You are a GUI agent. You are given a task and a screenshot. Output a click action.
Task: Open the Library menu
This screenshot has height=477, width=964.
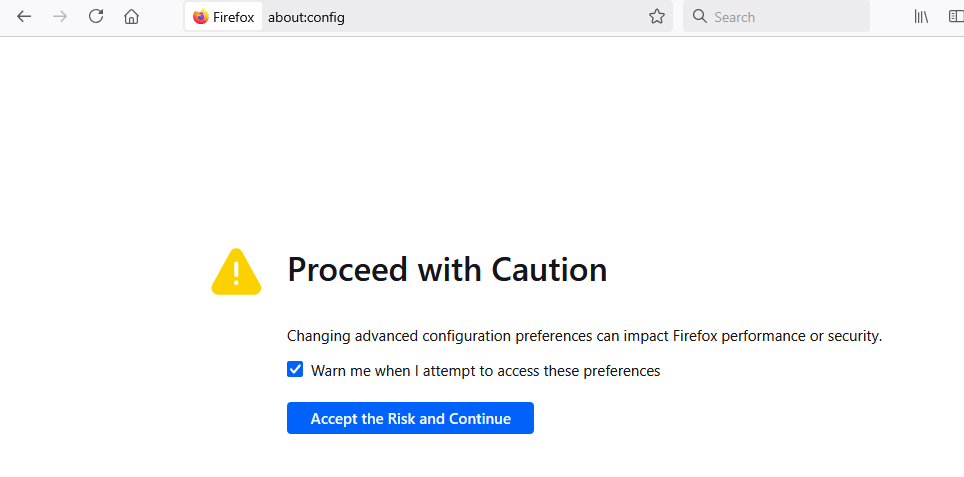point(921,17)
